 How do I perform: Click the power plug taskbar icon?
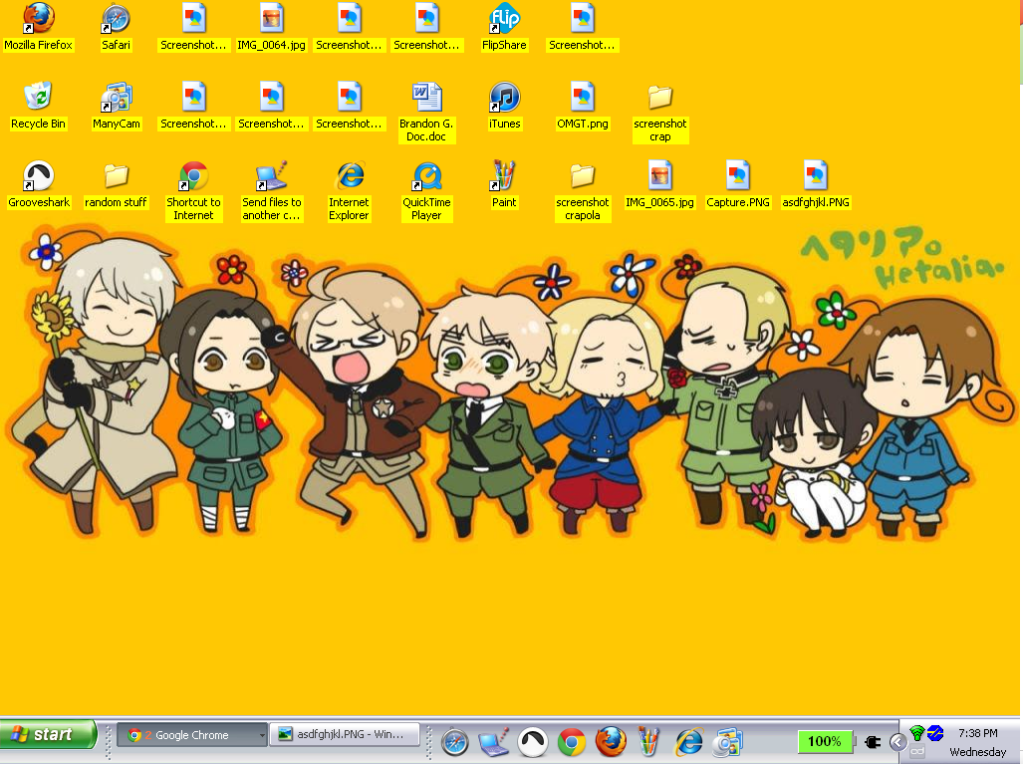tap(872, 742)
